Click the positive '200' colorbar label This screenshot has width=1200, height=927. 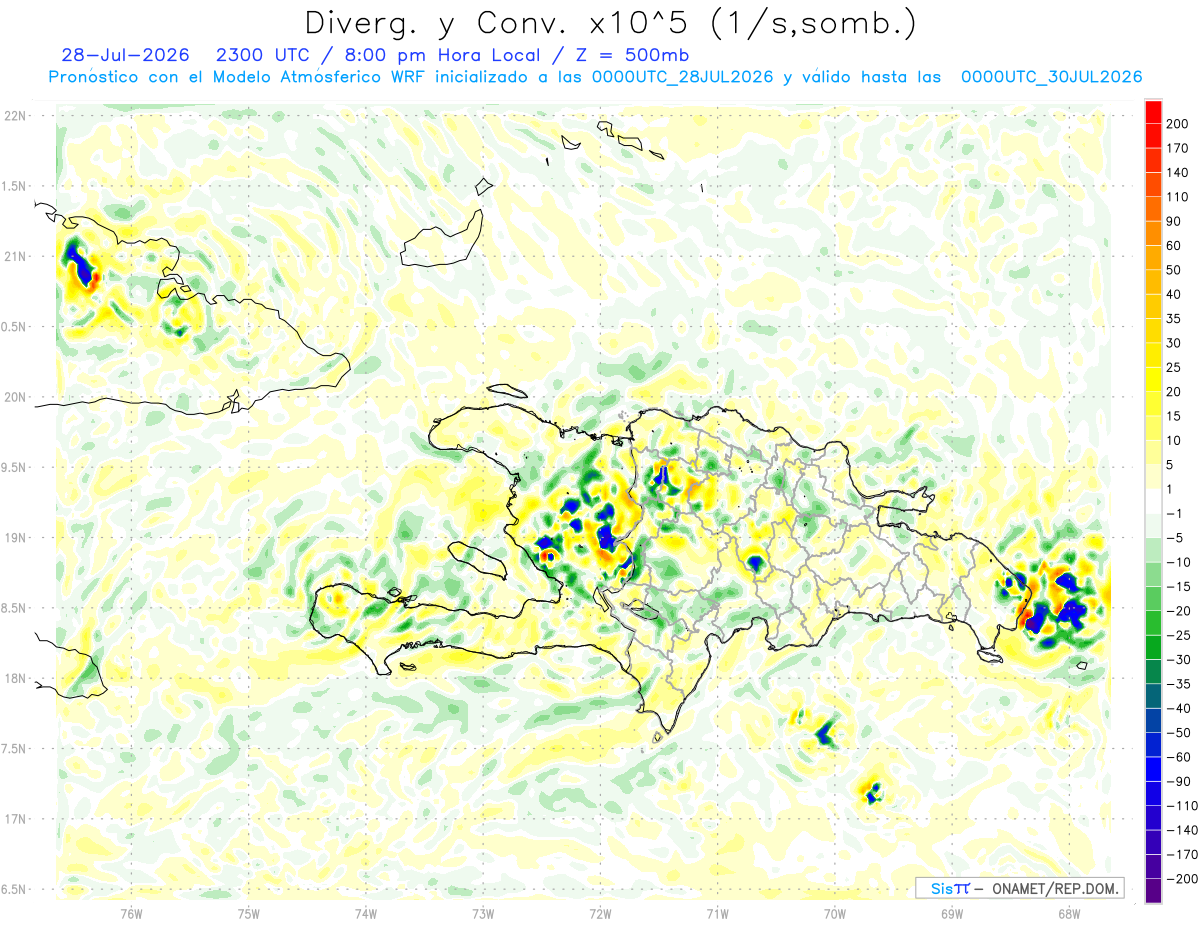click(1178, 123)
